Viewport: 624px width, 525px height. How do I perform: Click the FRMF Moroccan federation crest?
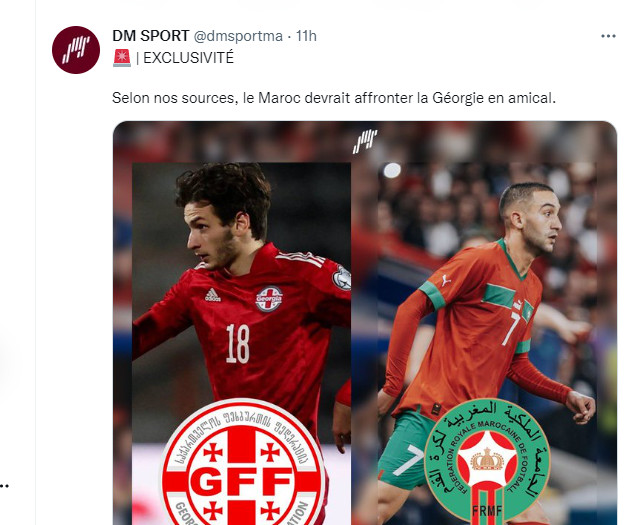coord(487,461)
